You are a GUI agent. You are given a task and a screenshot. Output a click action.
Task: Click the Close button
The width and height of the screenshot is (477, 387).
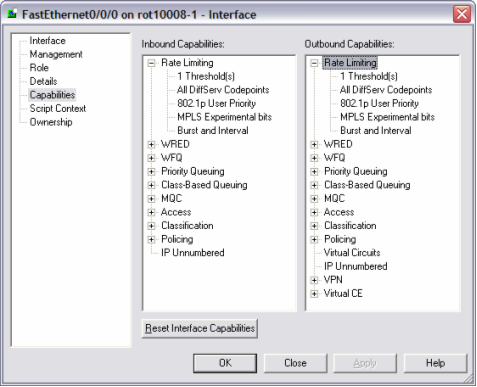(295, 363)
